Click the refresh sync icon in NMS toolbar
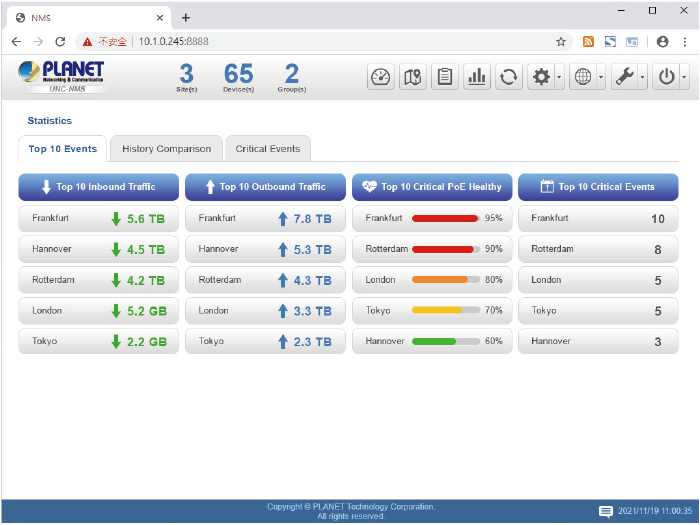 tap(509, 77)
